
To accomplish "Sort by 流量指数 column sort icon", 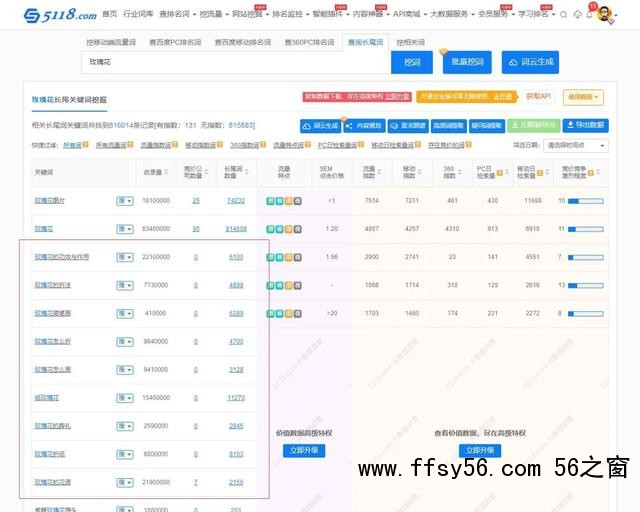I will pos(380,172).
